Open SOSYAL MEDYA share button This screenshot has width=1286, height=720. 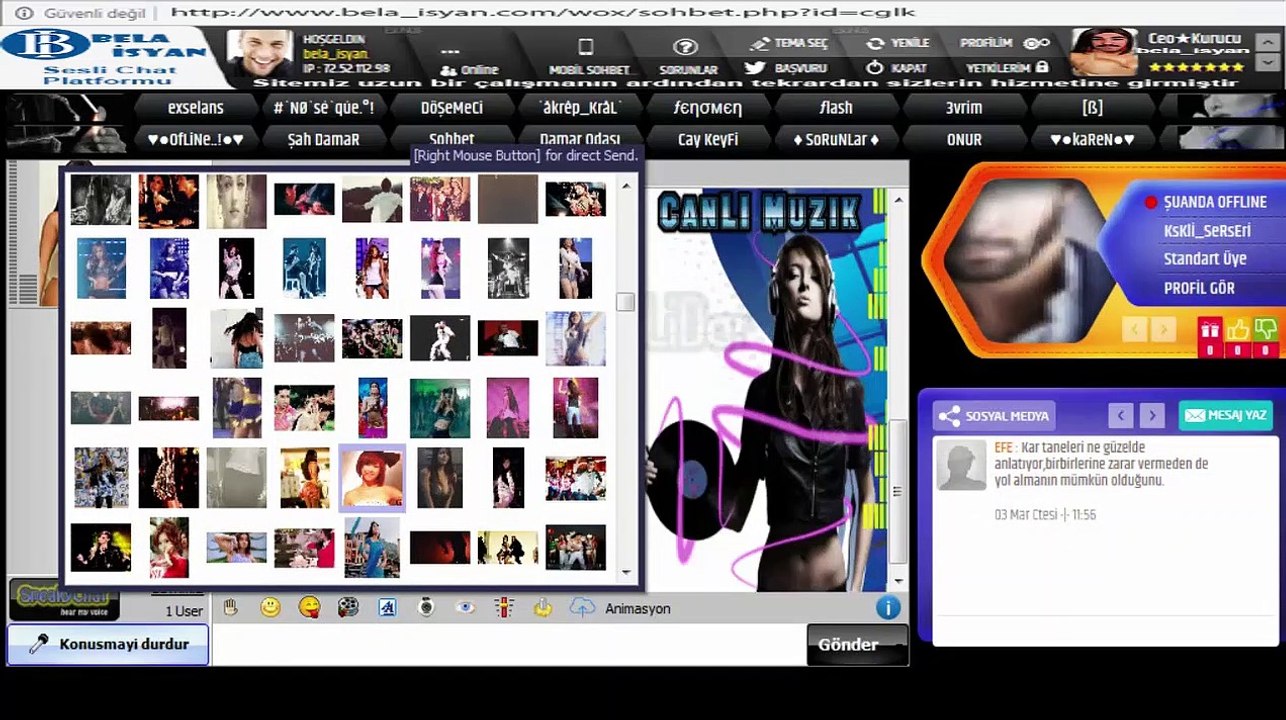coord(994,416)
